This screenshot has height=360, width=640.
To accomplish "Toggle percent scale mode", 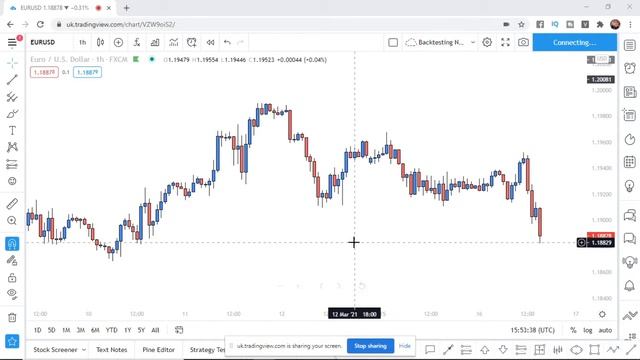I will point(573,330).
